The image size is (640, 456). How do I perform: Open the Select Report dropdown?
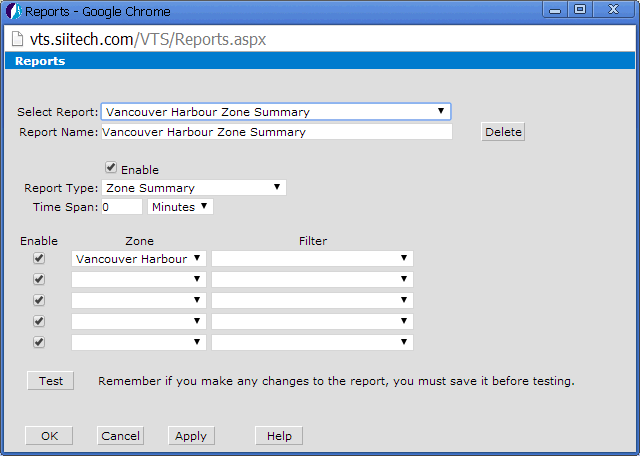[275, 112]
